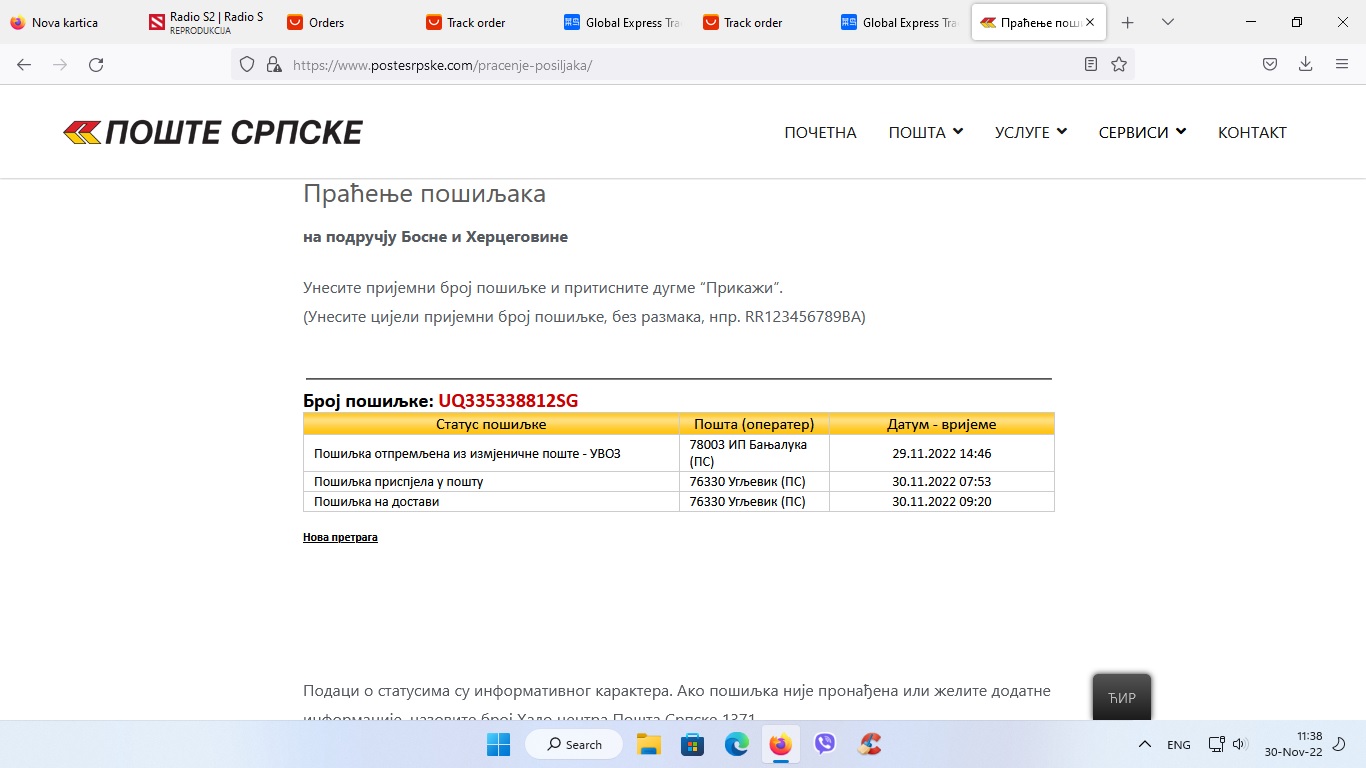The height and width of the screenshot is (768, 1366).
Task: Click the 30.11.2022 07:53 date cell
Action: point(941,481)
